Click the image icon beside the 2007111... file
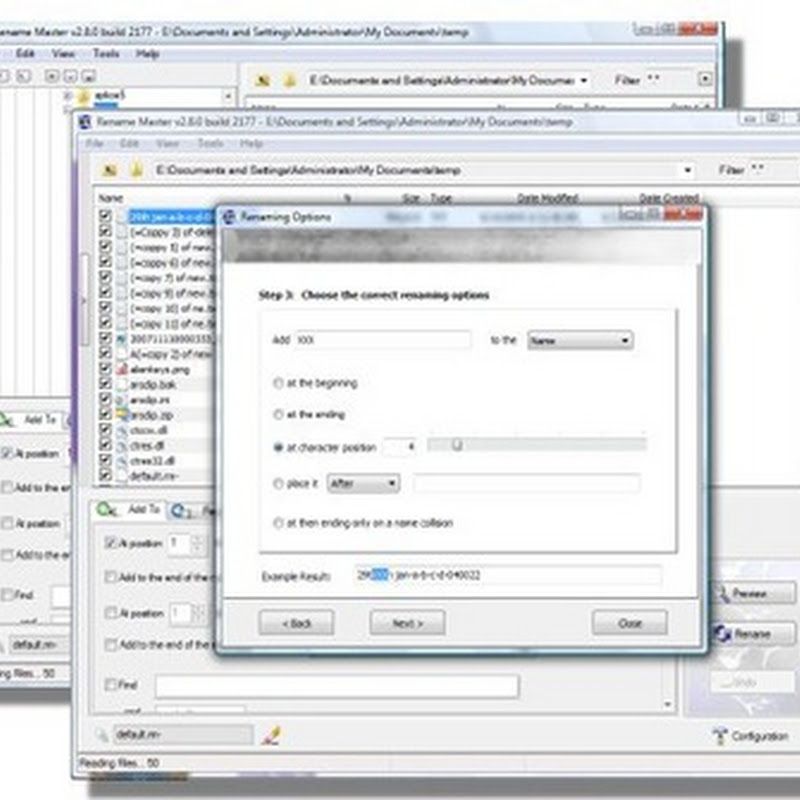 click(121, 339)
